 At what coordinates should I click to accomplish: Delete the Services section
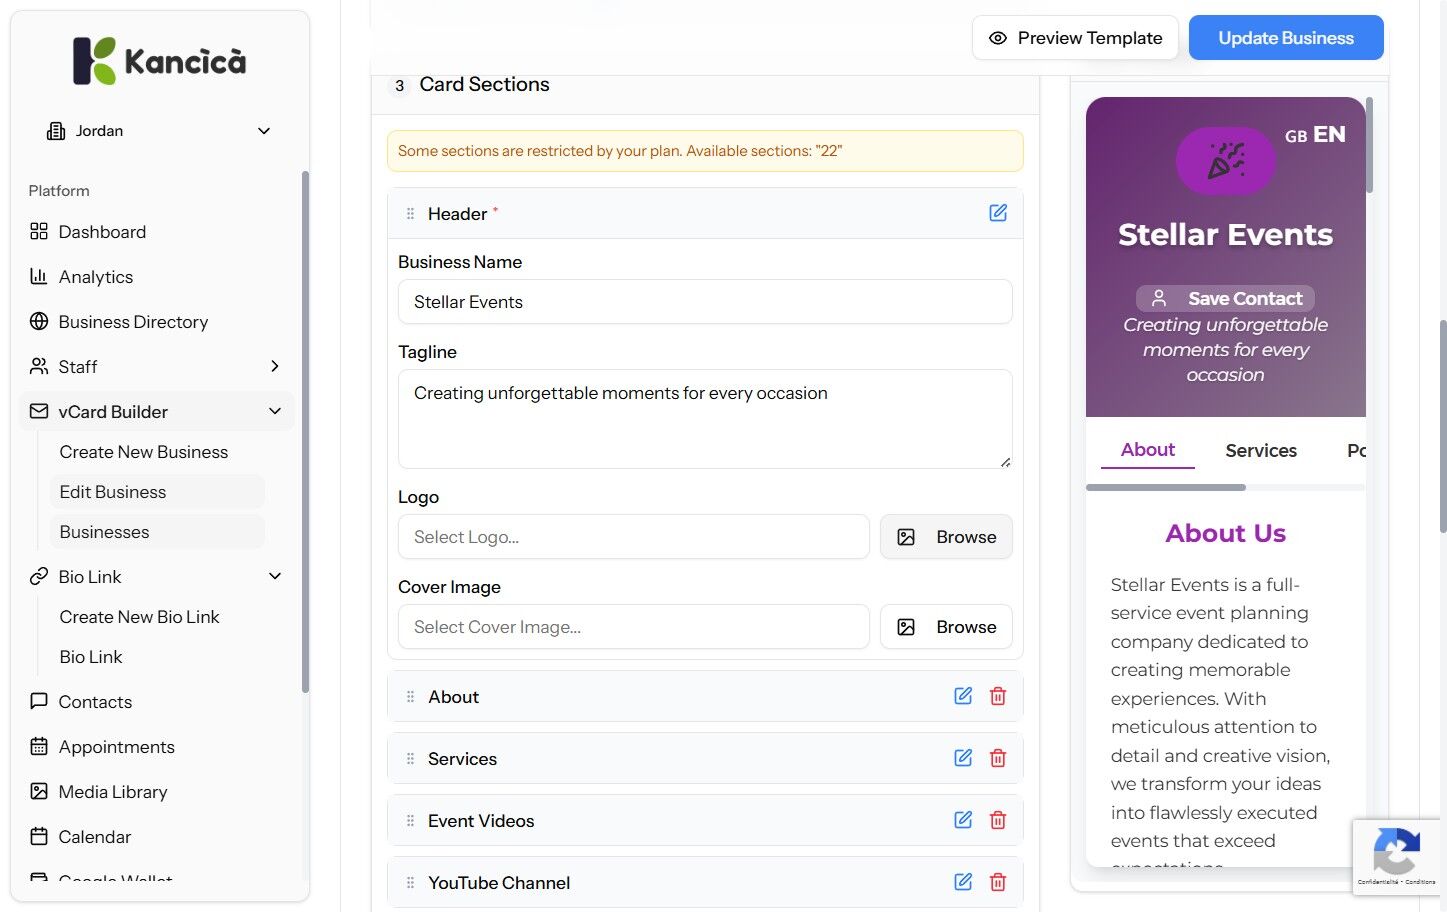point(998,758)
